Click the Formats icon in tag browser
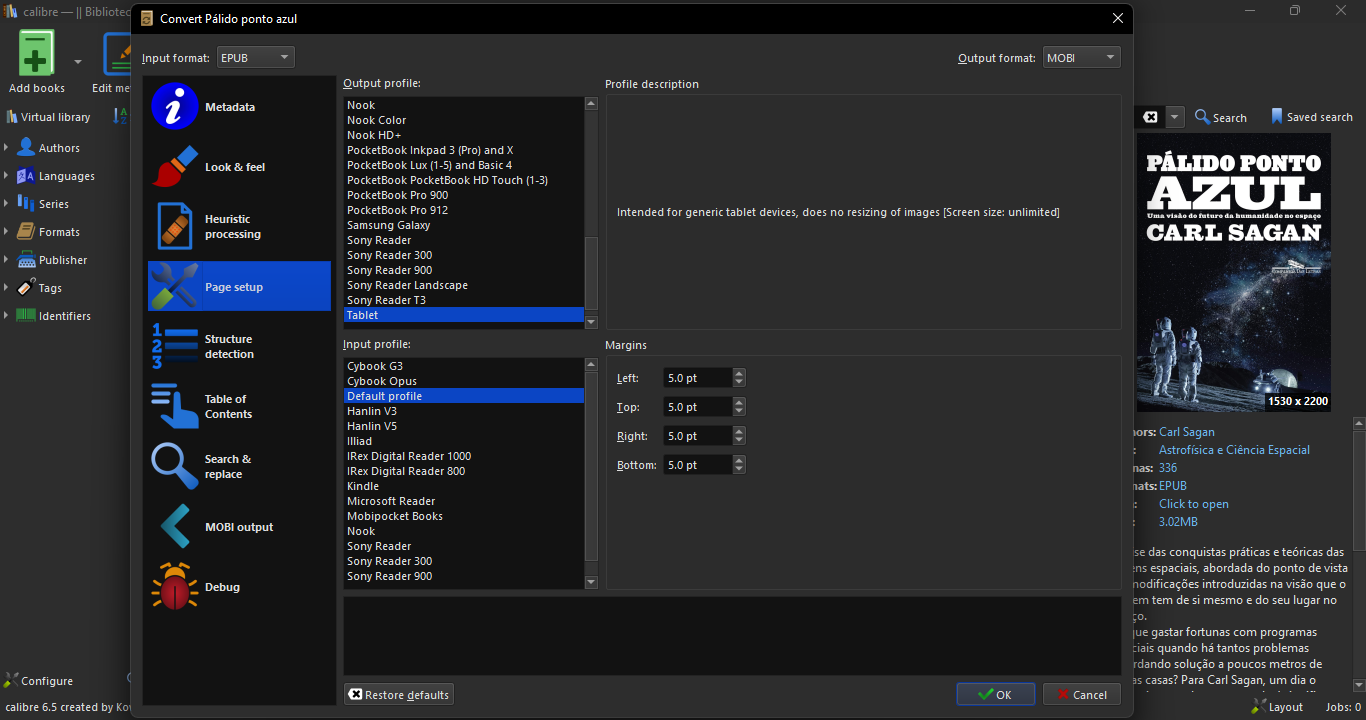 26,232
